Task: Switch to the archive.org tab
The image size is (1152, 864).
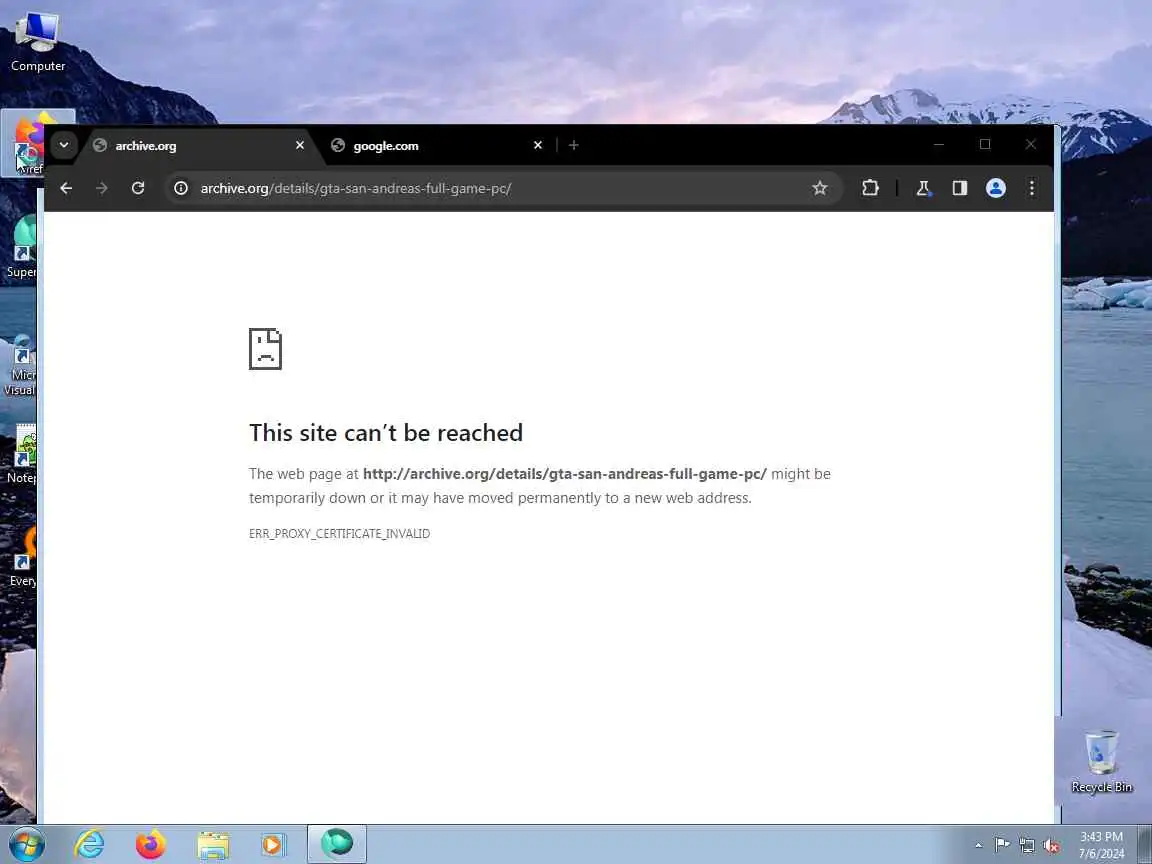Action: [198, 145]
